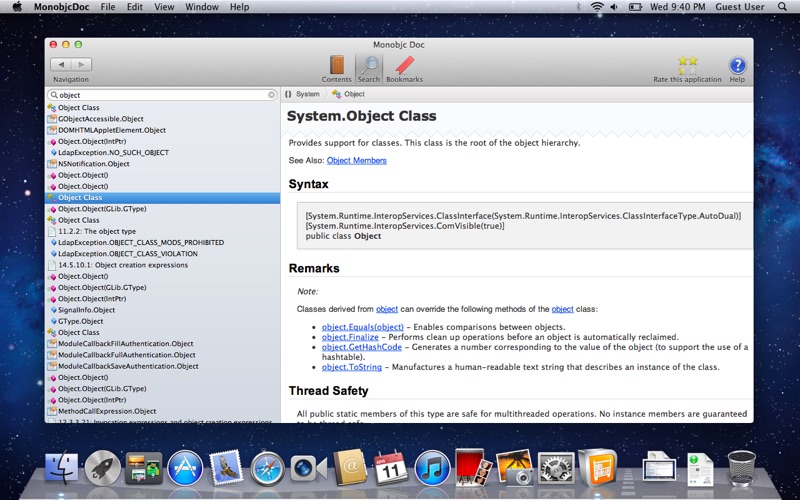Select ModuleCallbackFillAuthentication.Object result

tap(162, 343)
